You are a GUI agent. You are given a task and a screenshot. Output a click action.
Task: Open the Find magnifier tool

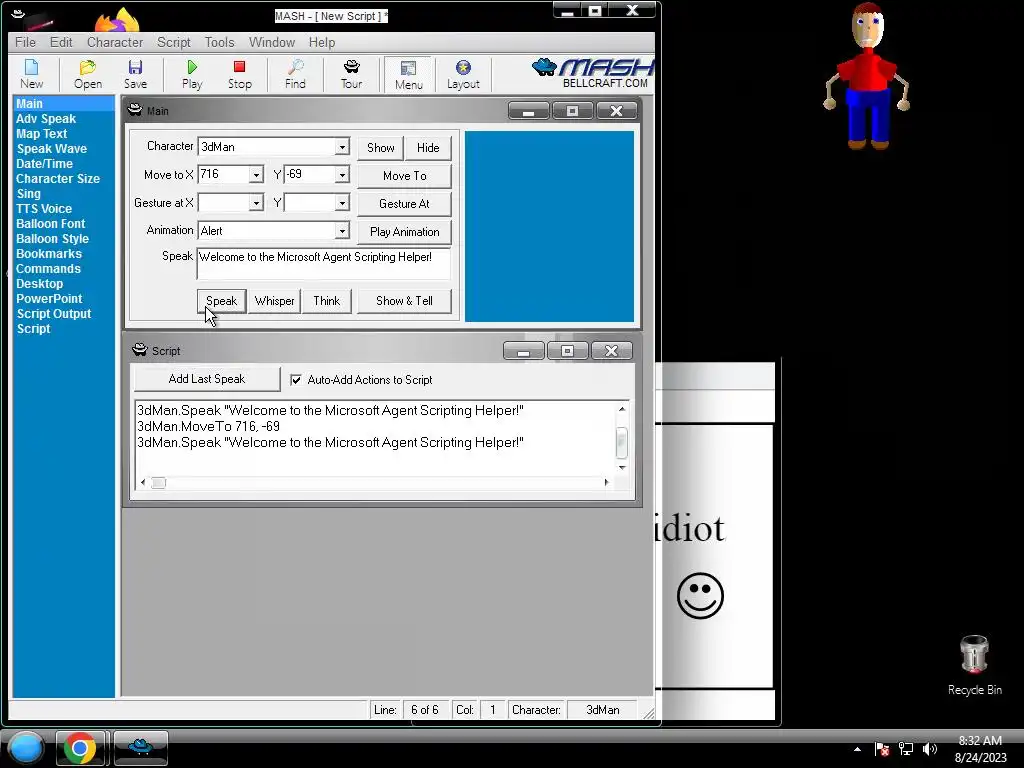295,74
